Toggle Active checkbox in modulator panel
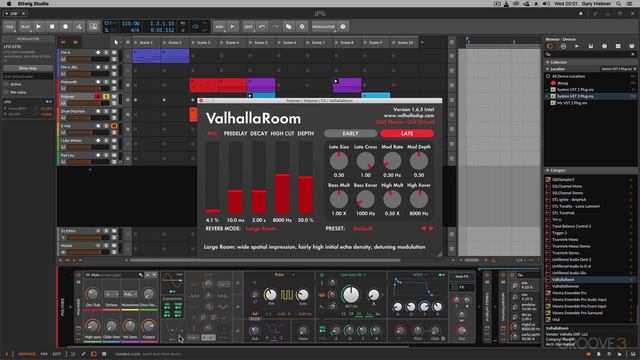Screen dimensions: 640x360 (x=6, y=84)
